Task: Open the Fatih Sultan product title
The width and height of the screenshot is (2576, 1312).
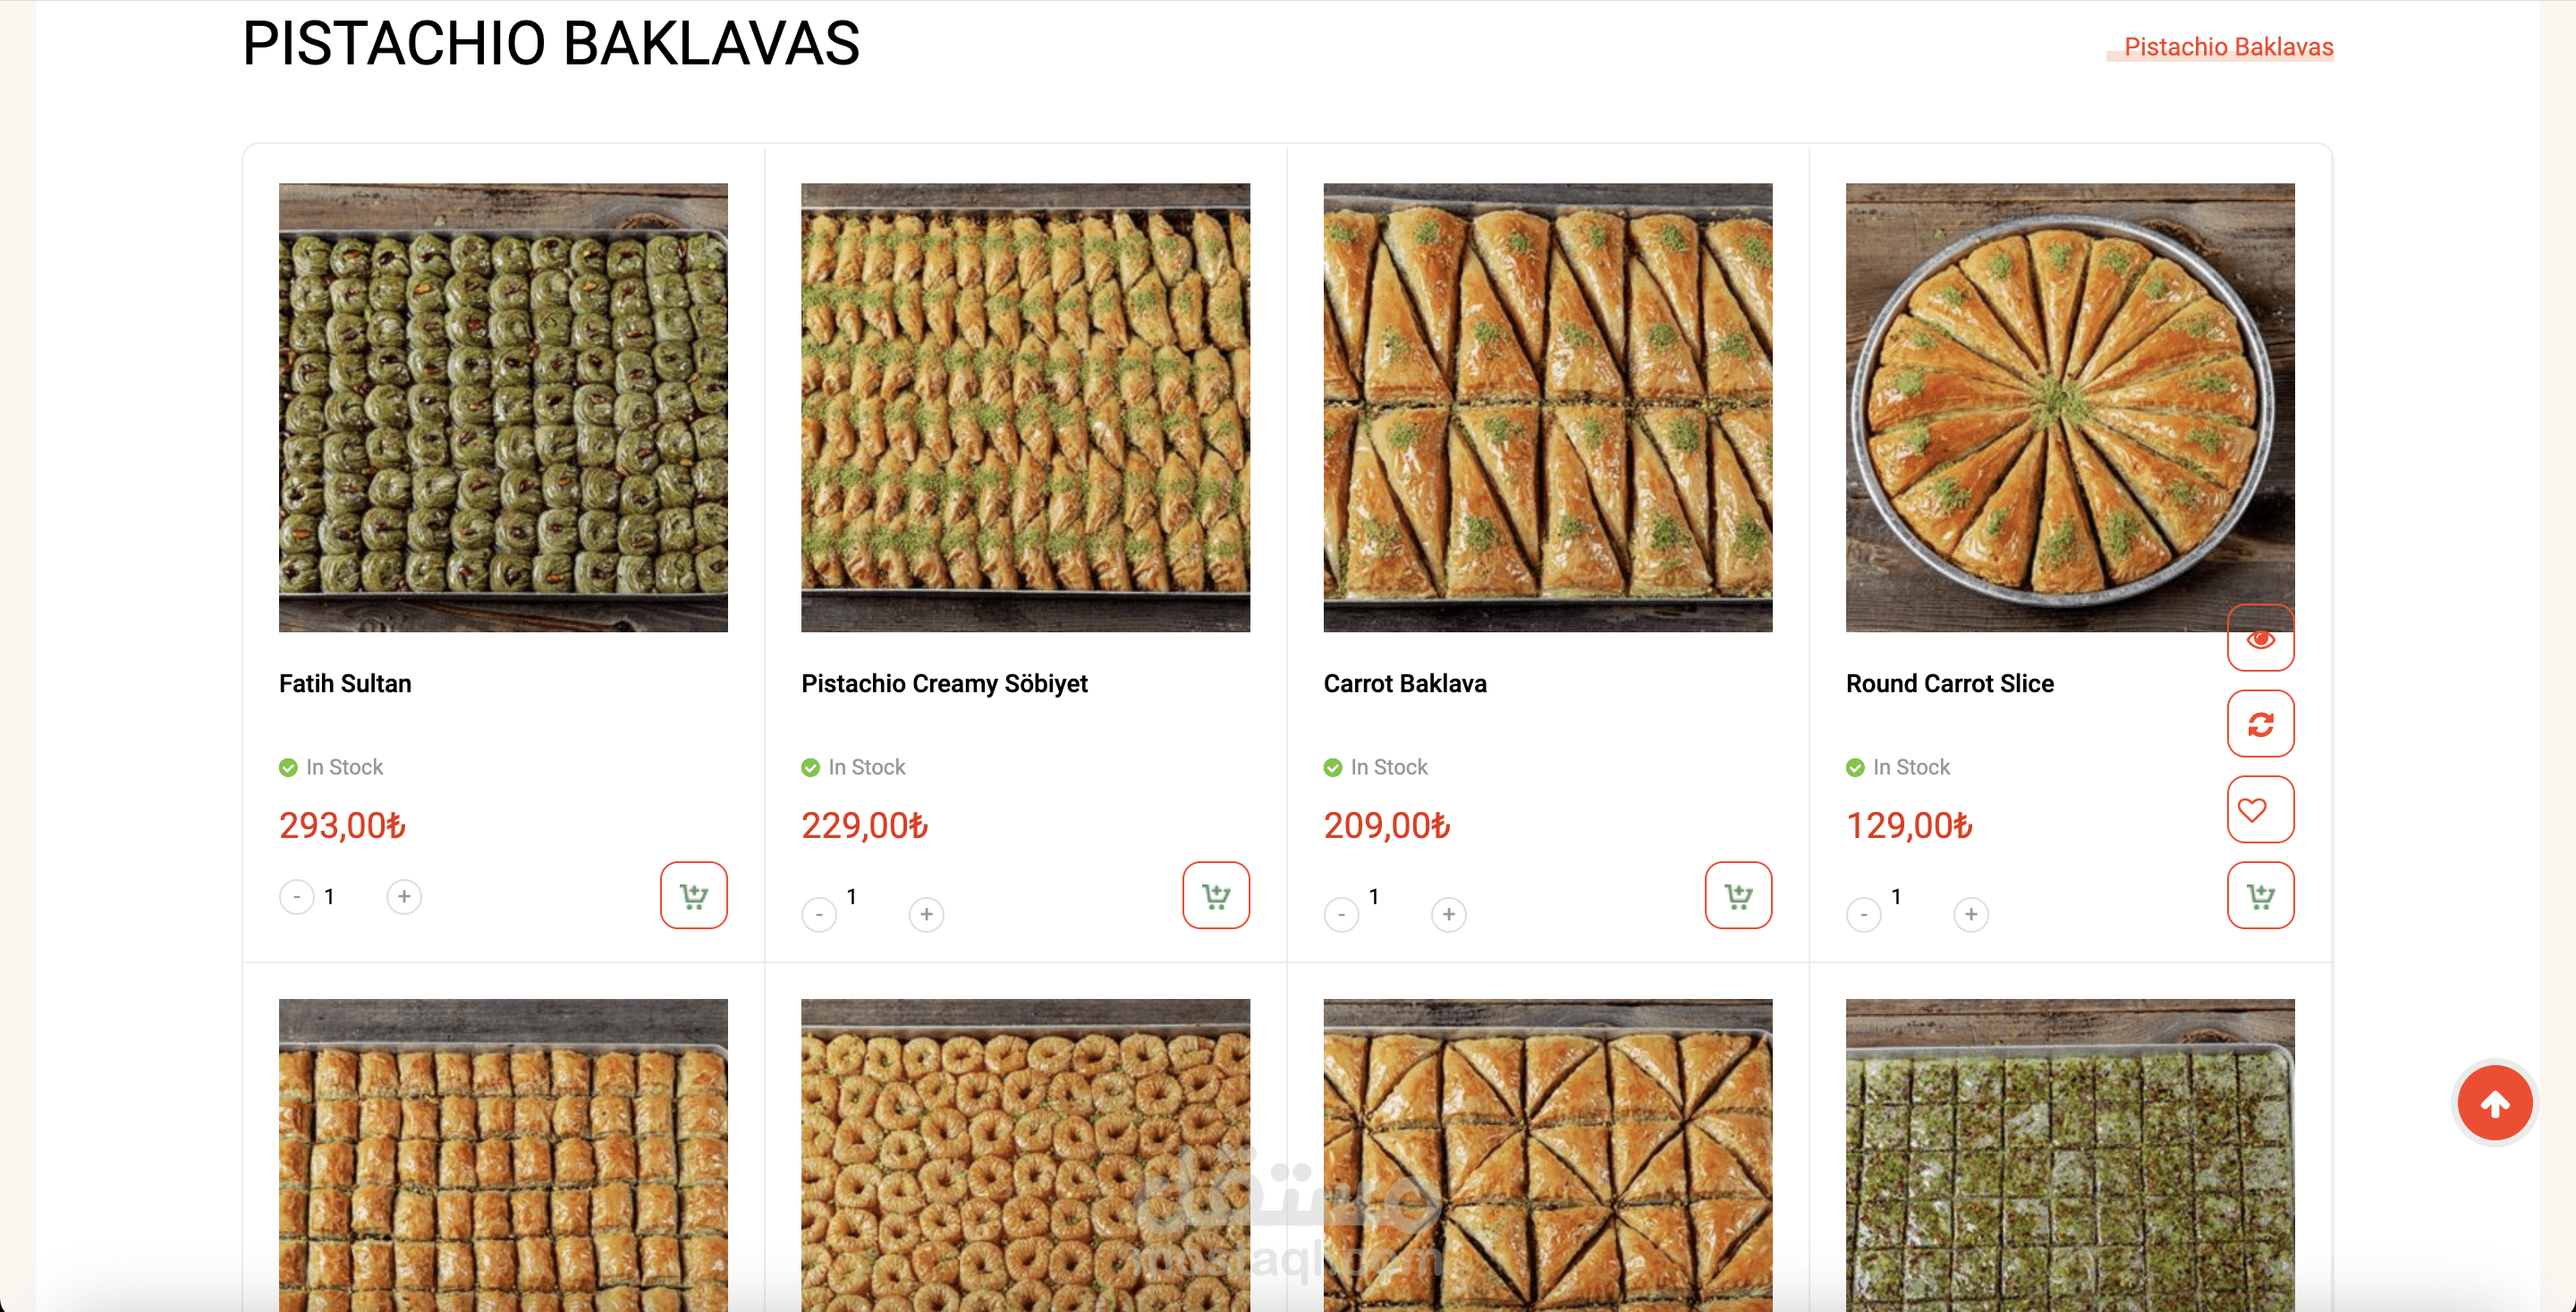Action: pyautogui.click(x=345, y=683)
